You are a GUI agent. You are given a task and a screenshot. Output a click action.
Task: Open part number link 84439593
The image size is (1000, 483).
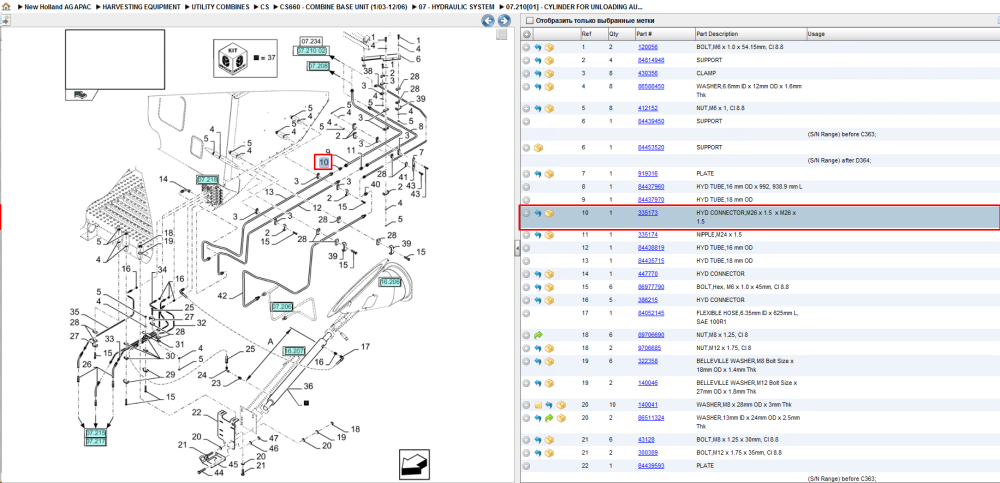coord(651,466)
